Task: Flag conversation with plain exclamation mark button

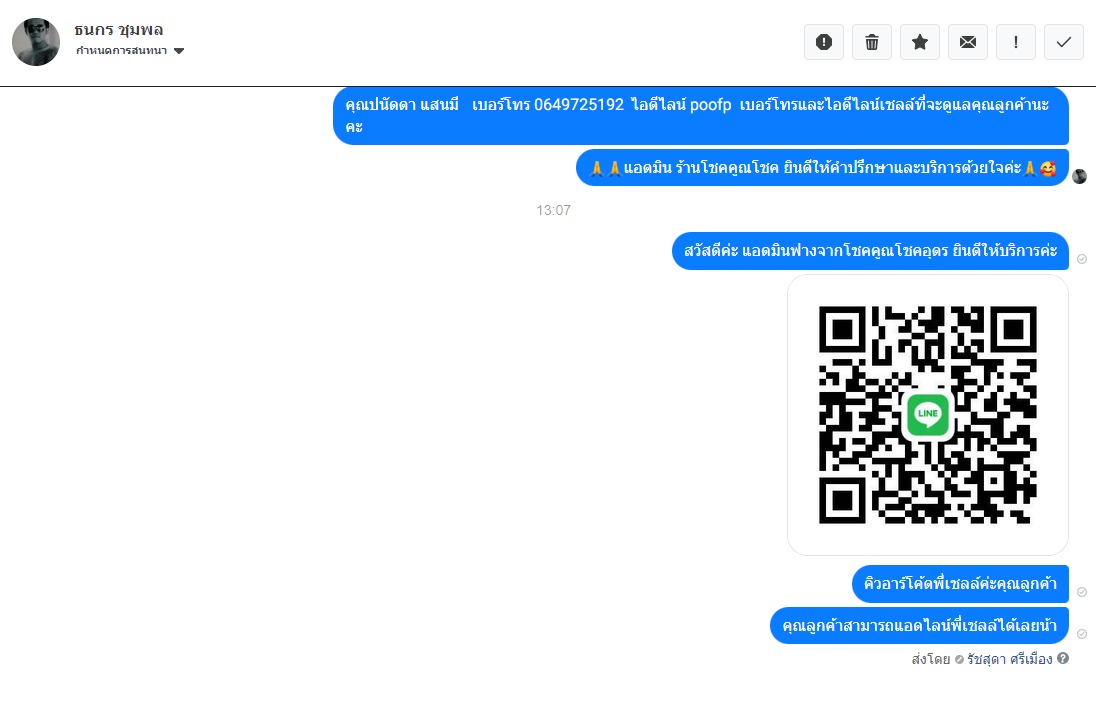Action: point(1016,43)
